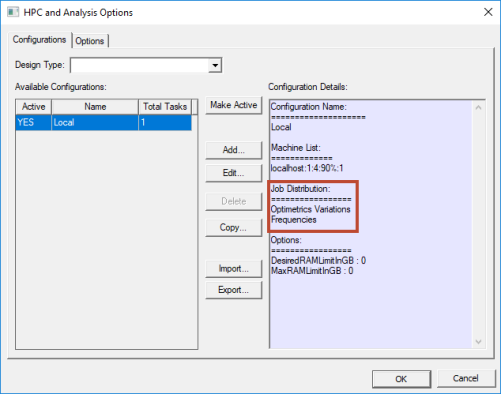Click the Configuration Name: heading text
The image size is (501, 394).
(x=309, y=107)
